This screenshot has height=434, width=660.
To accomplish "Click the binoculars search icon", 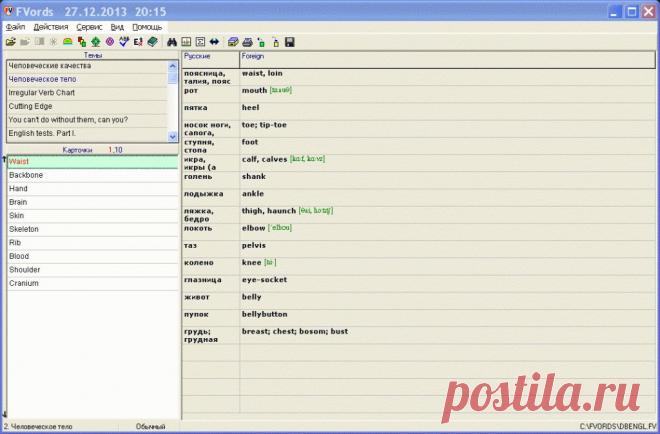I will pyautogui.click(x=171, y=43).
